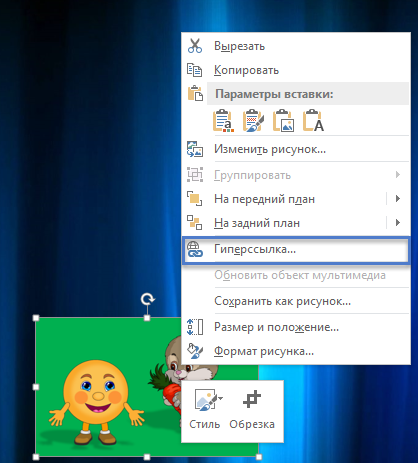Click the hyperlink globe chain icon

pos(195,249)
